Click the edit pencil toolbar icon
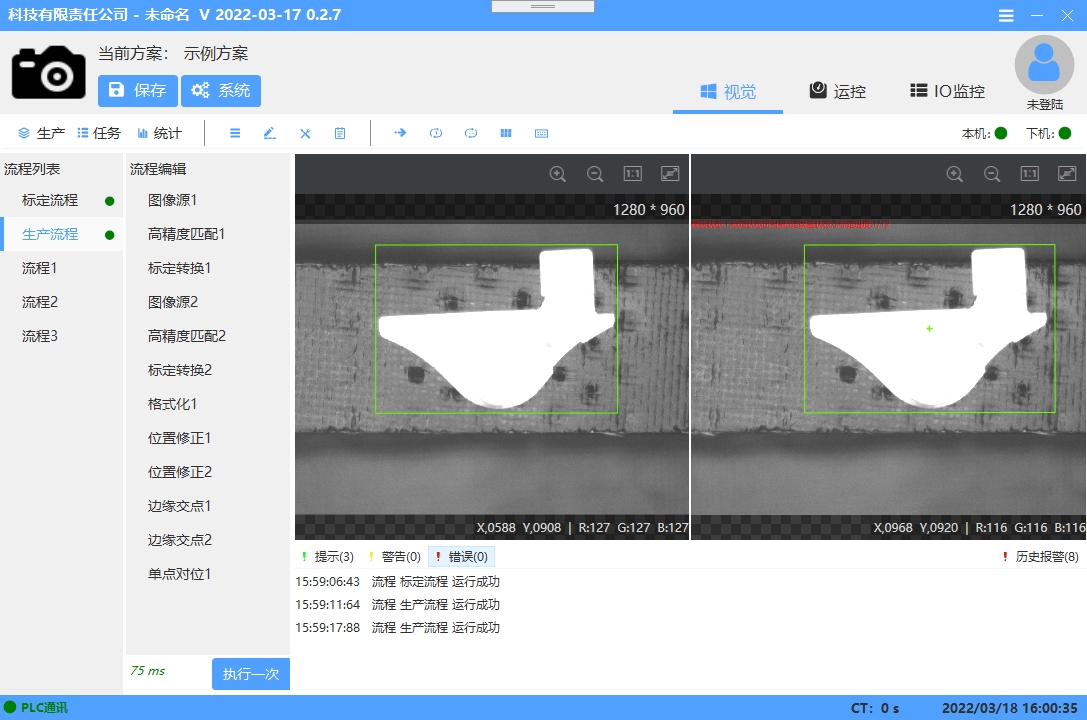This screenshot has height=720, width=1087. click(x=270, y=133)
